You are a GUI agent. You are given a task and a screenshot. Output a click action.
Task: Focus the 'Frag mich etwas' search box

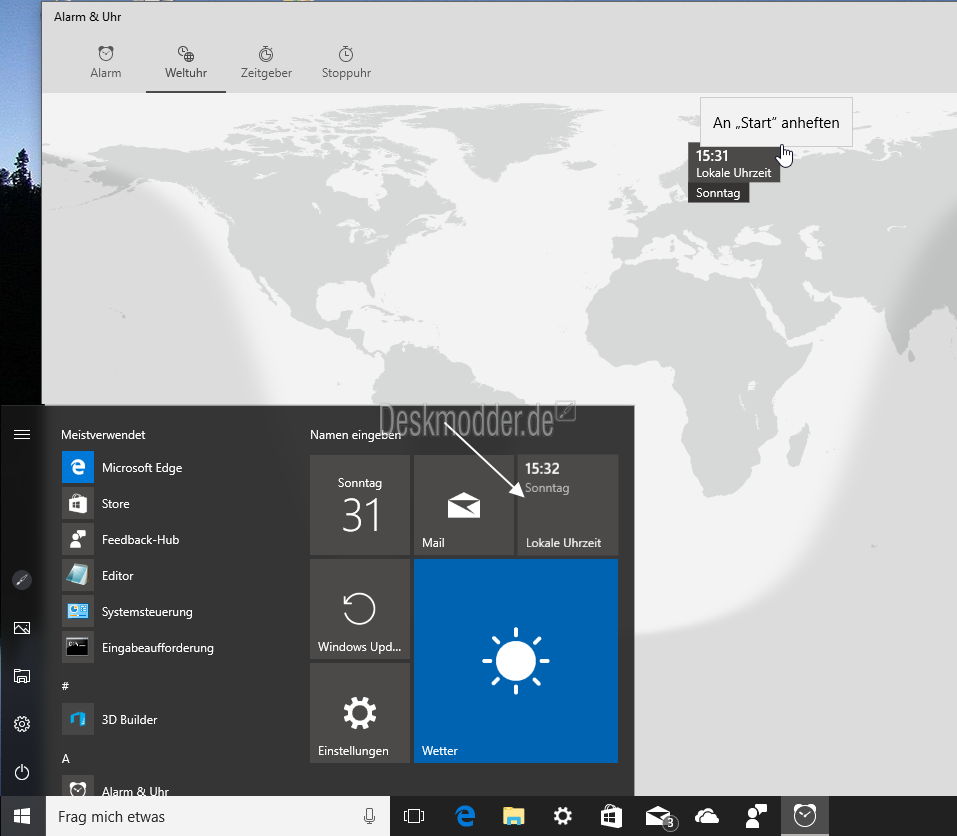217,816
